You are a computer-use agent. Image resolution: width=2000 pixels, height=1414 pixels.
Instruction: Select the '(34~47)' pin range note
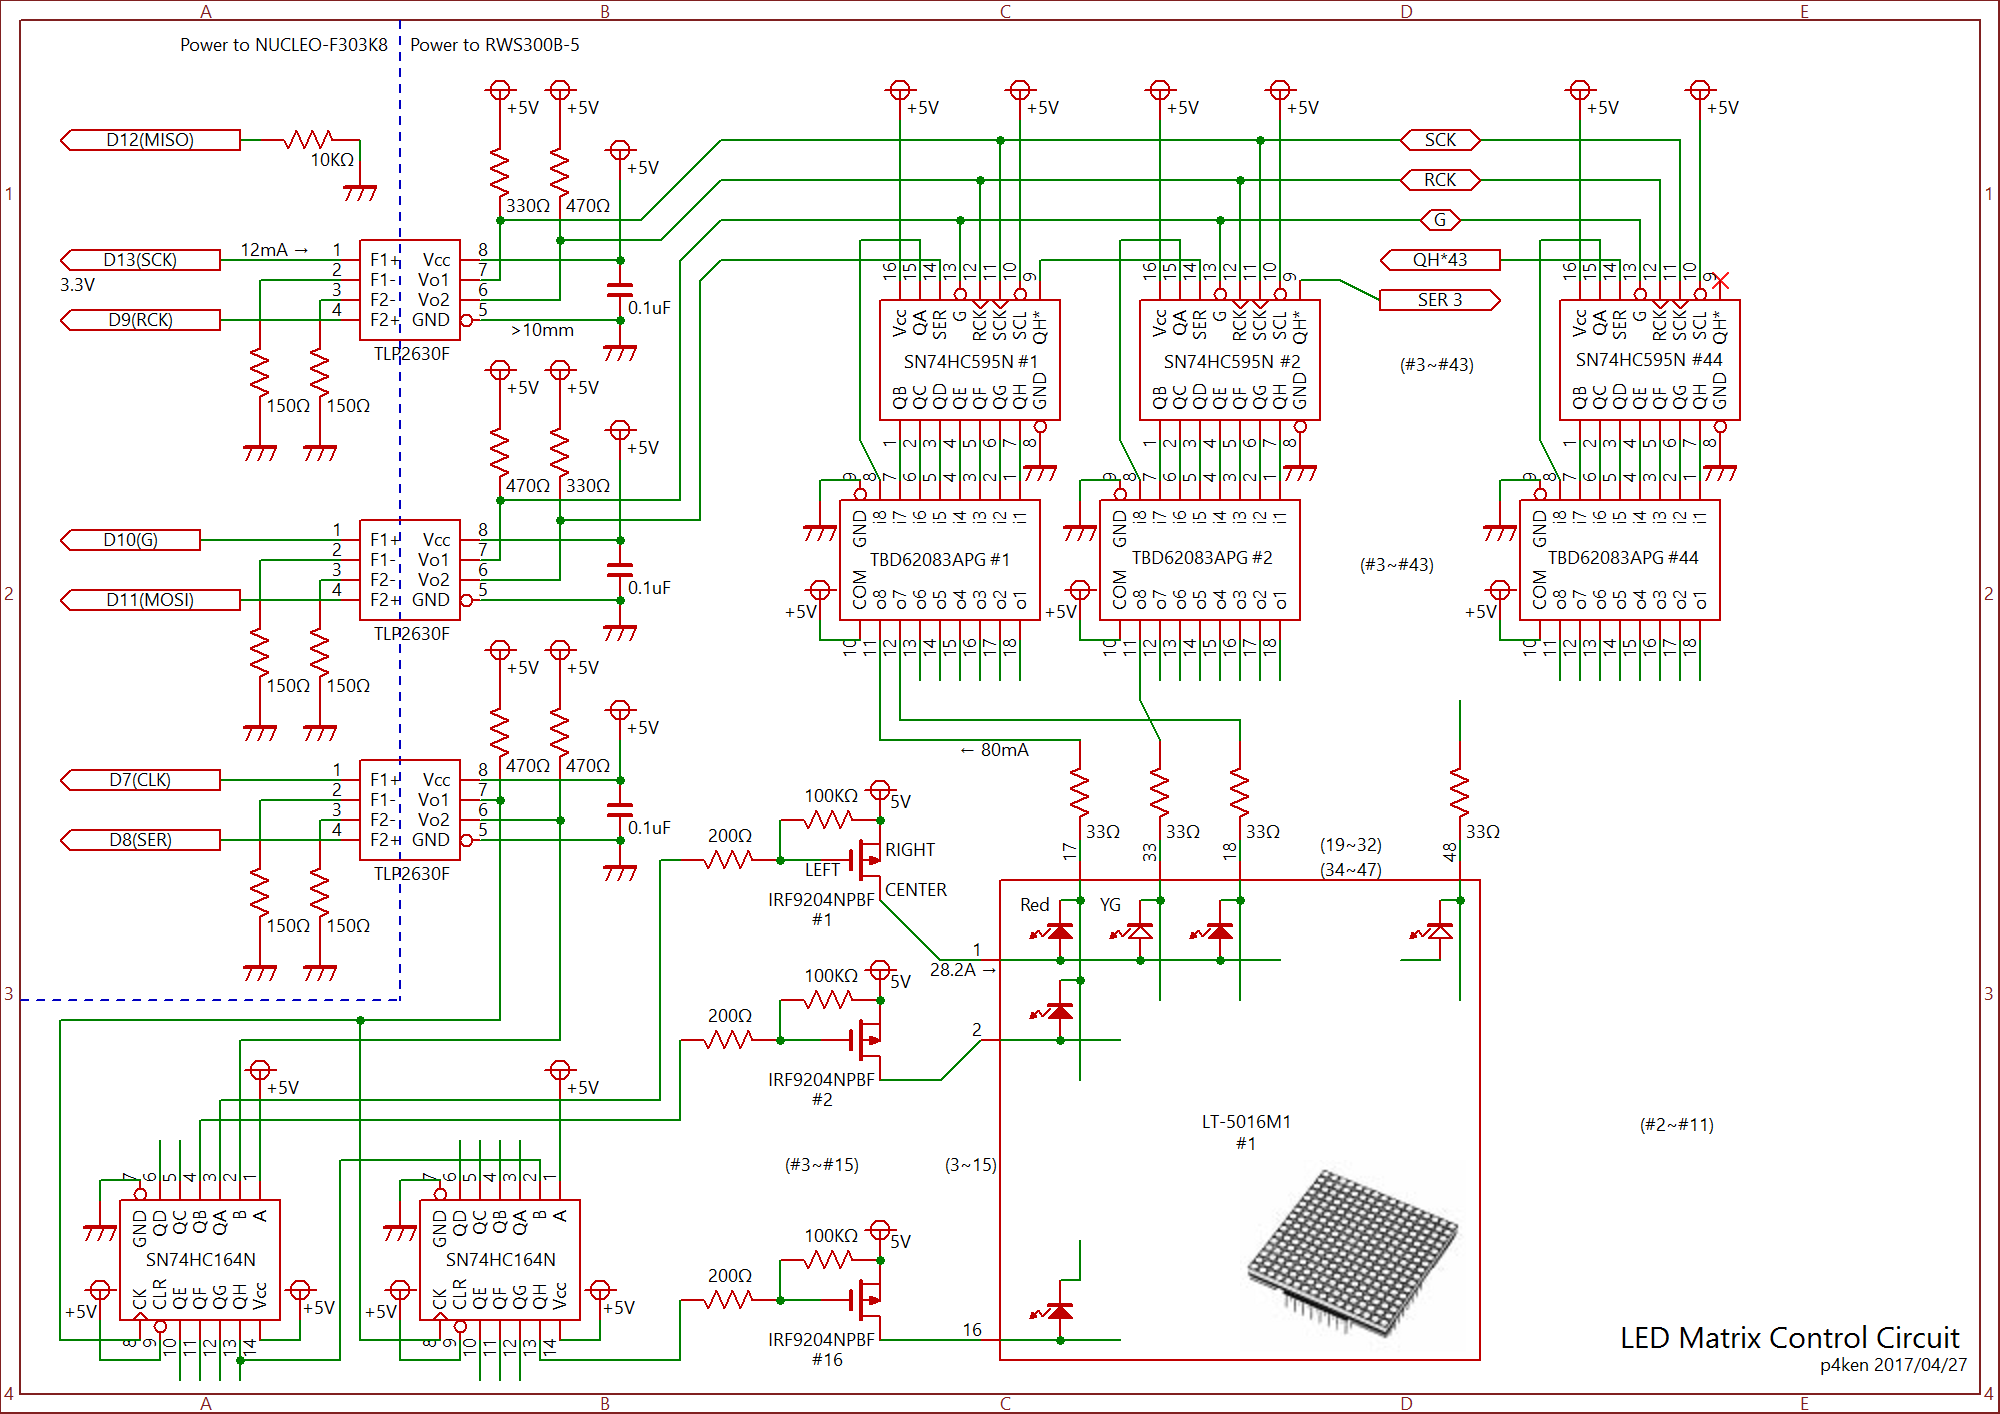click(x=1351, y=870)
